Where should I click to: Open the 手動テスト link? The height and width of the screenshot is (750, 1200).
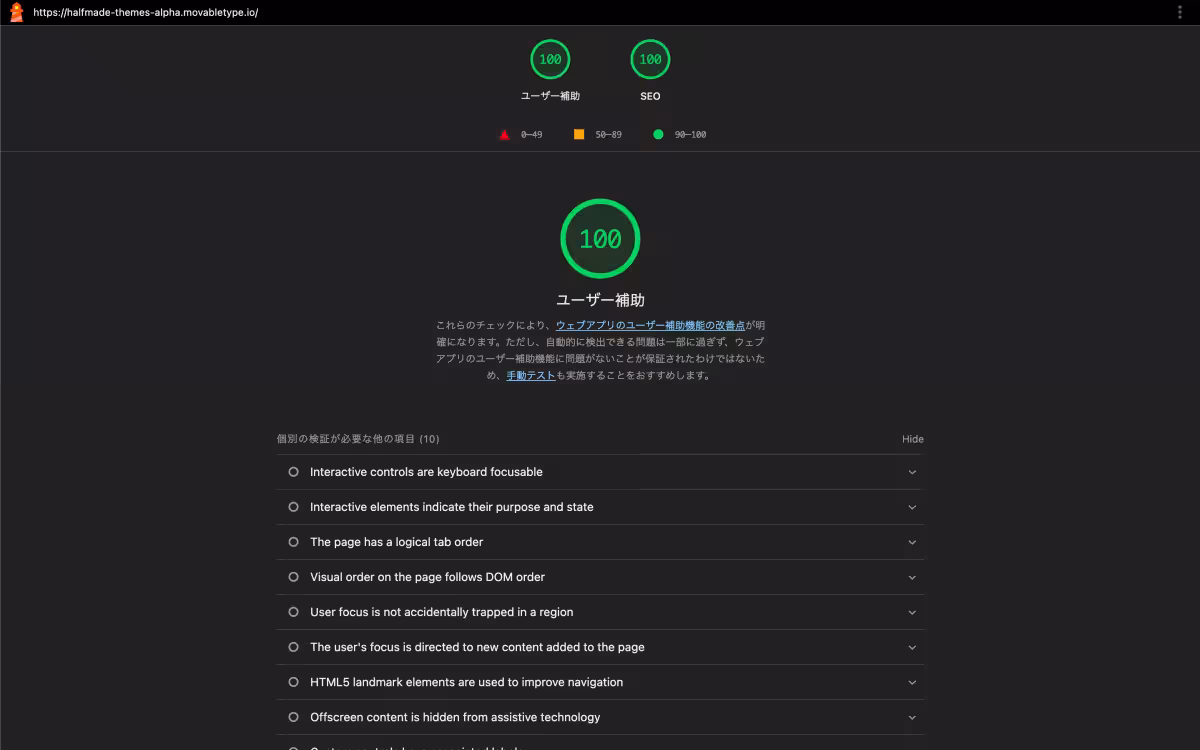(x=530, y=376)
